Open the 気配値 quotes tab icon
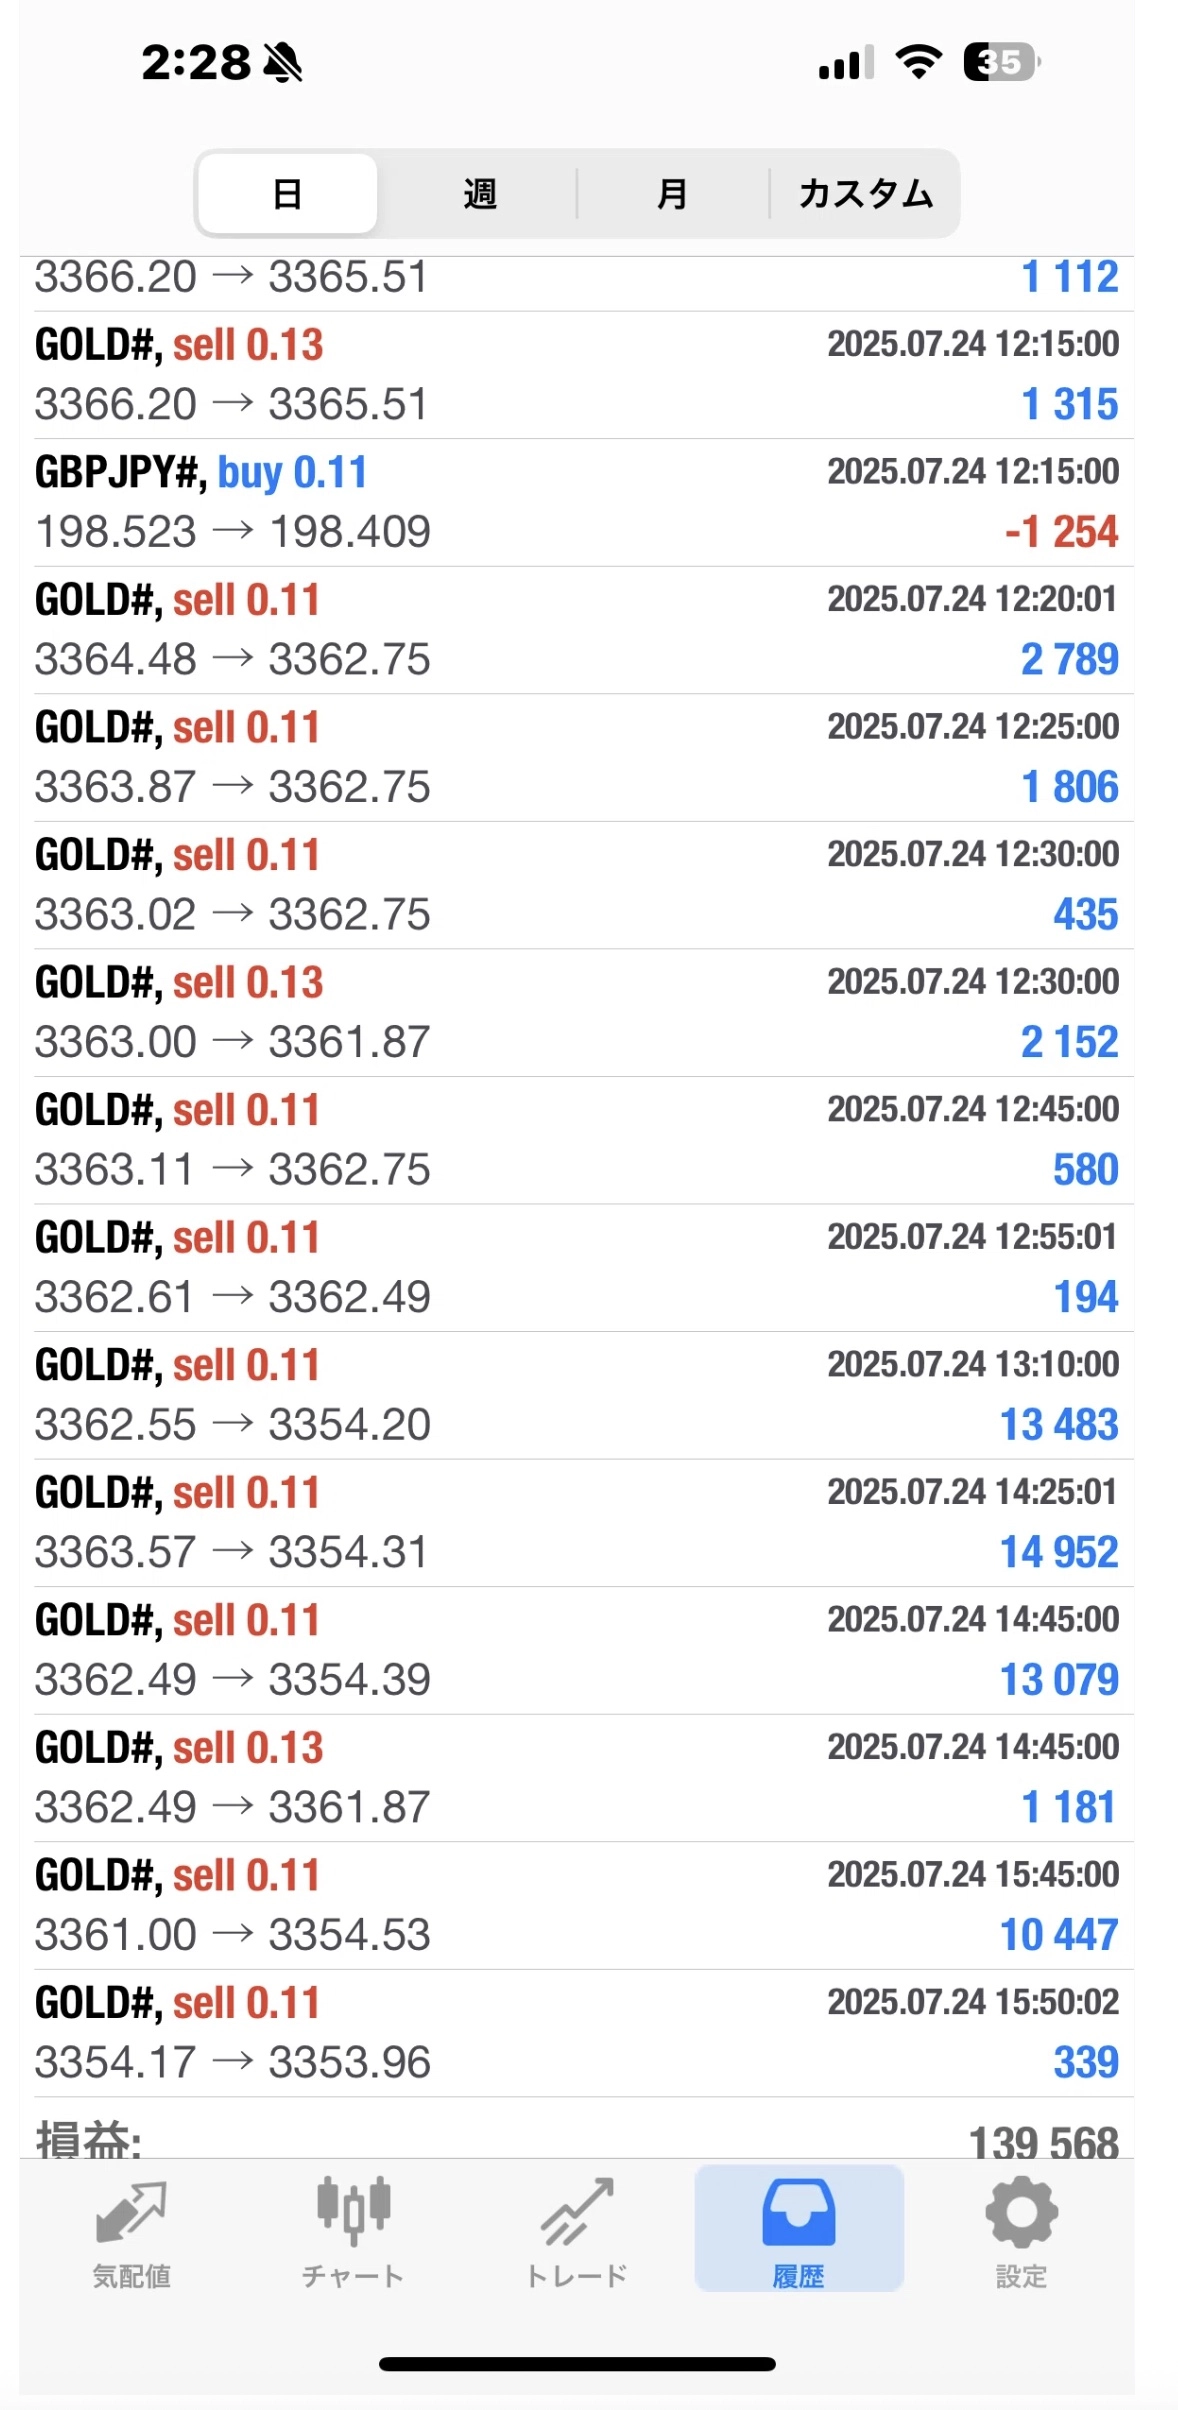Image resolution: width=1178 pixels, height=2410 pixels. tap(131, 2212)
